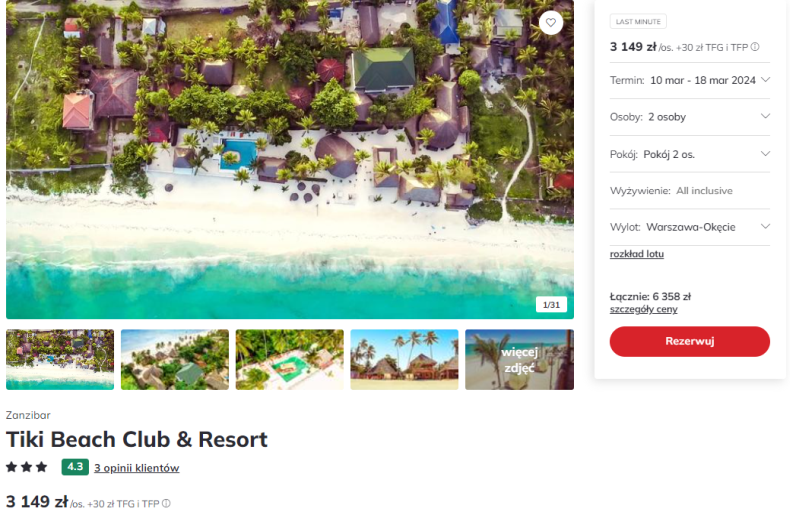Open 3 opinii klientów reviews link
The height and width of the screenshot is (518, 790).
137,468
